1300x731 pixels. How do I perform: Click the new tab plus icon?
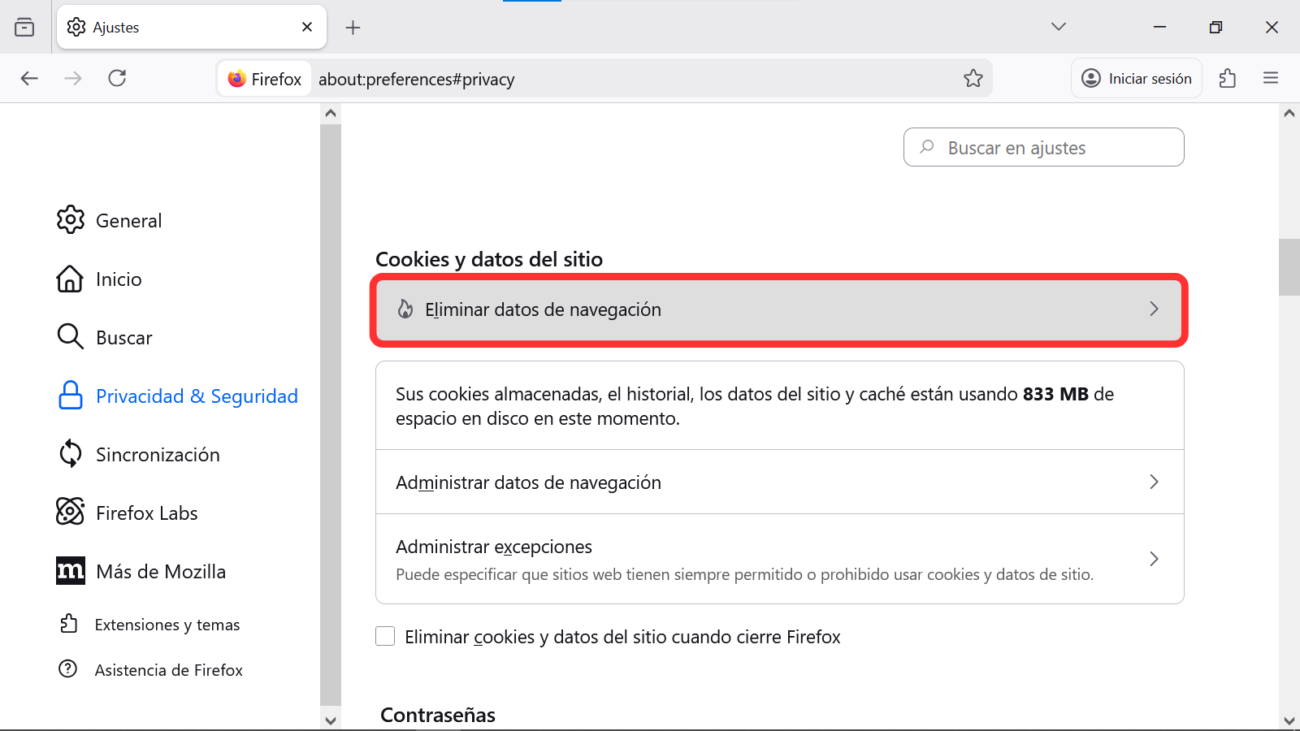[352, 28]
